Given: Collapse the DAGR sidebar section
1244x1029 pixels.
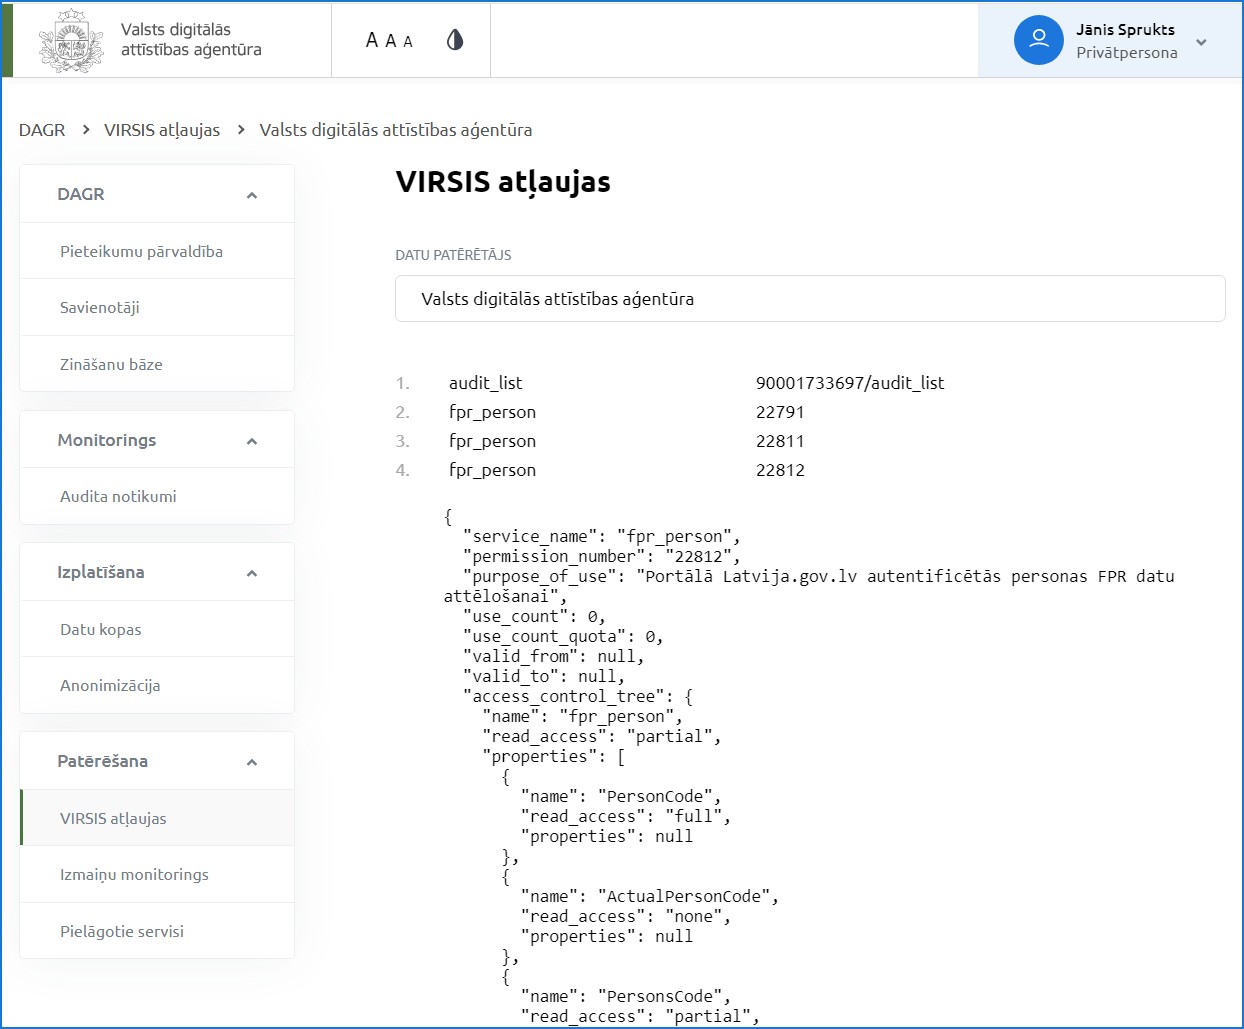Looking at the screenshot, I should pyautogui.click(x=252, y=195).
